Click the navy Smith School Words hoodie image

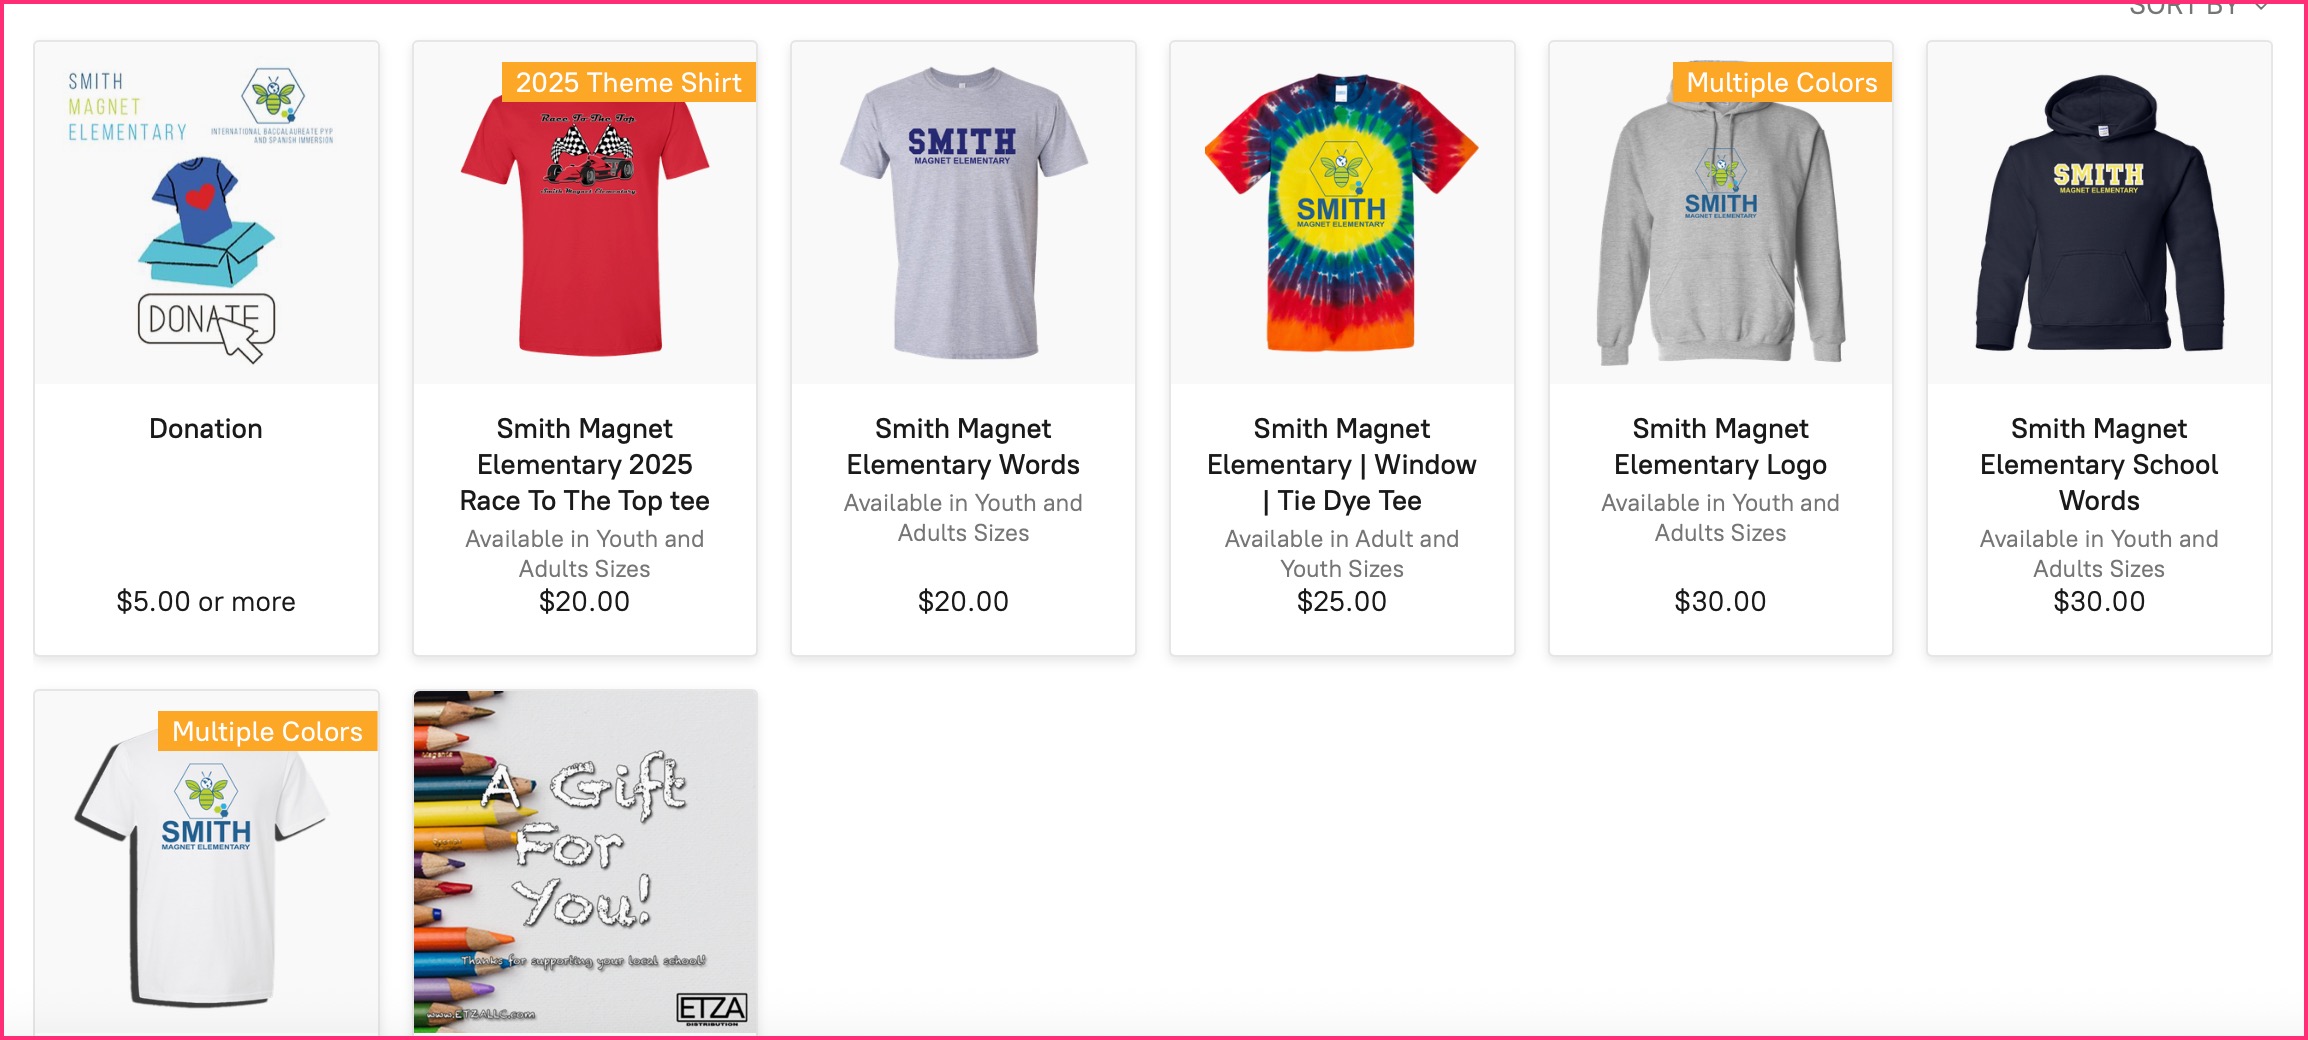(x=2099, y=213)
